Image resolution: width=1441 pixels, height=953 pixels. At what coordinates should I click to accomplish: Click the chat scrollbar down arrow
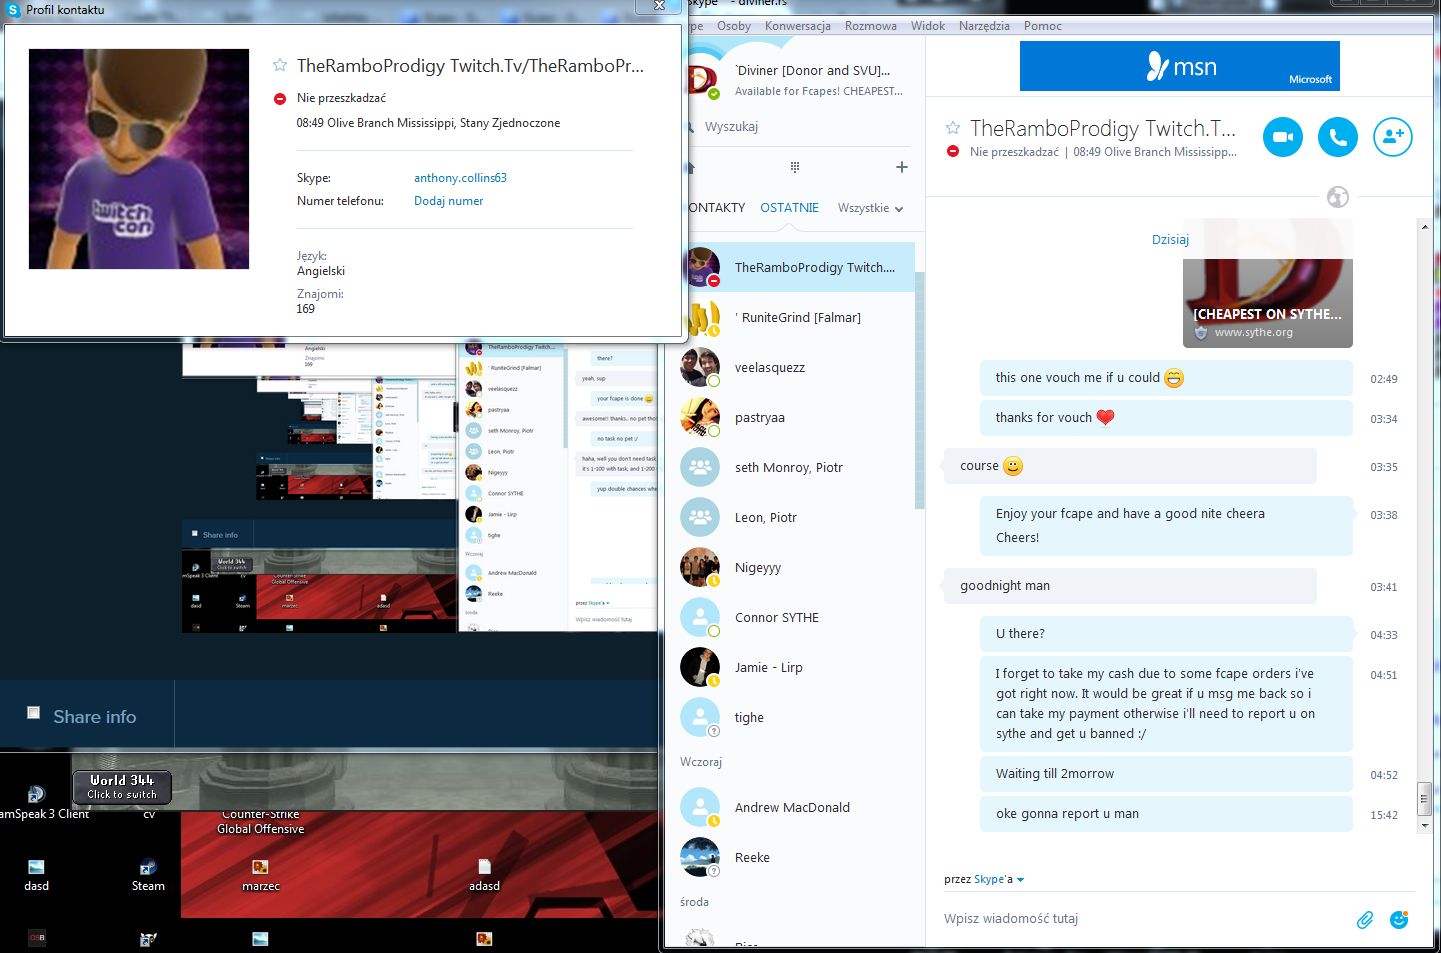coord(1424,827)
